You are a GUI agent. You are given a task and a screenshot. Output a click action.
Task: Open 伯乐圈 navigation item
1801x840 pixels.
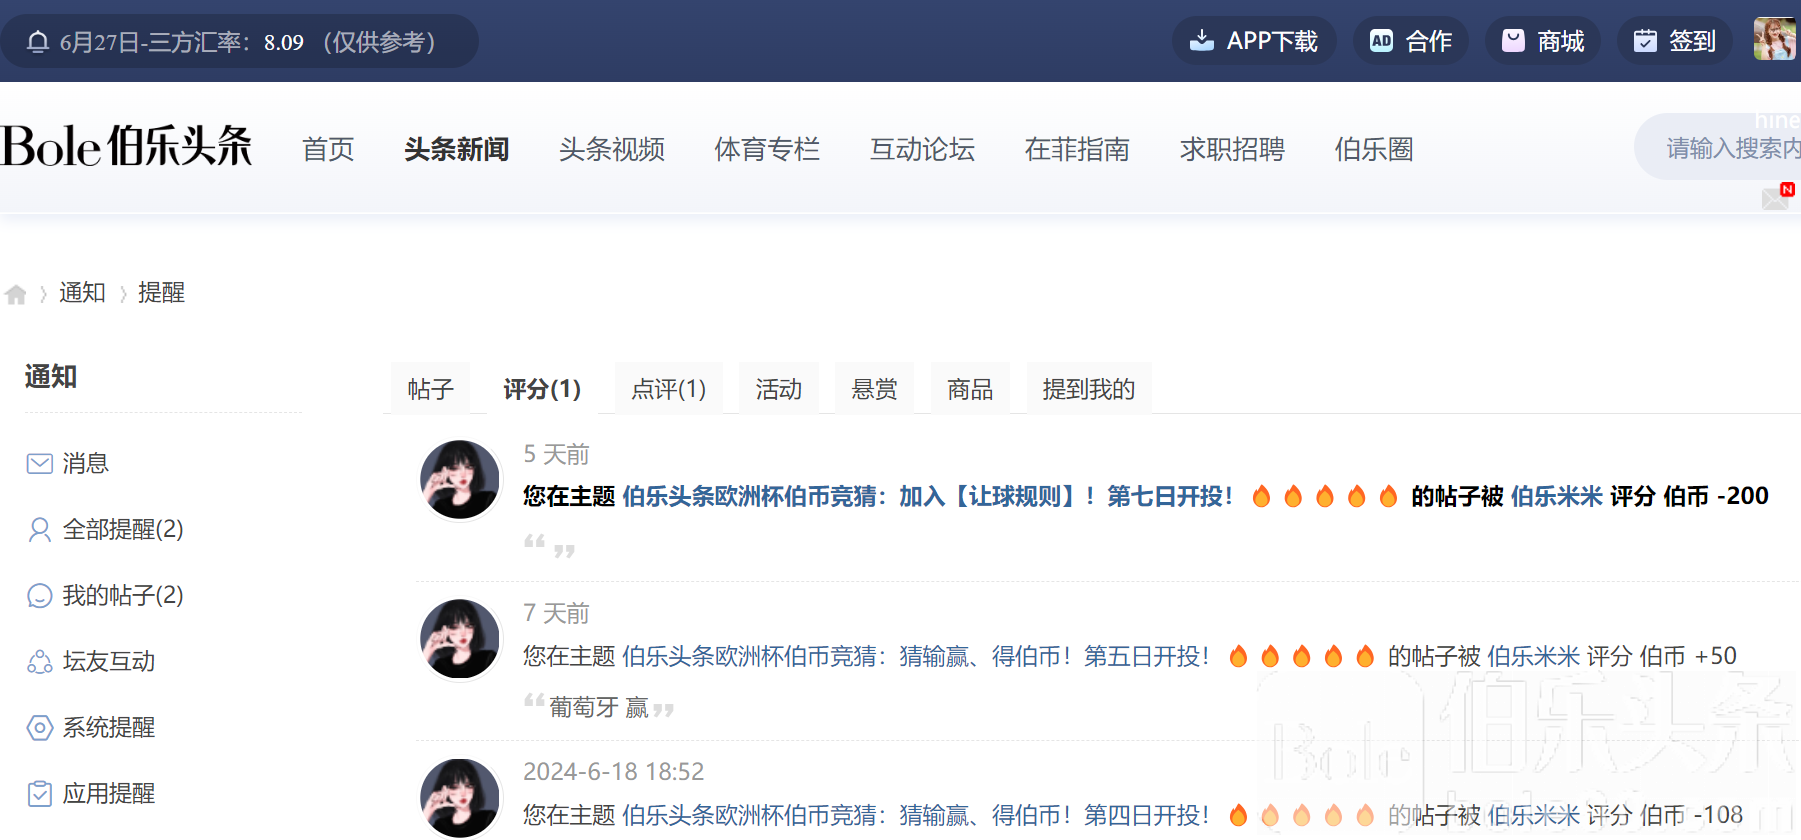1374,149
